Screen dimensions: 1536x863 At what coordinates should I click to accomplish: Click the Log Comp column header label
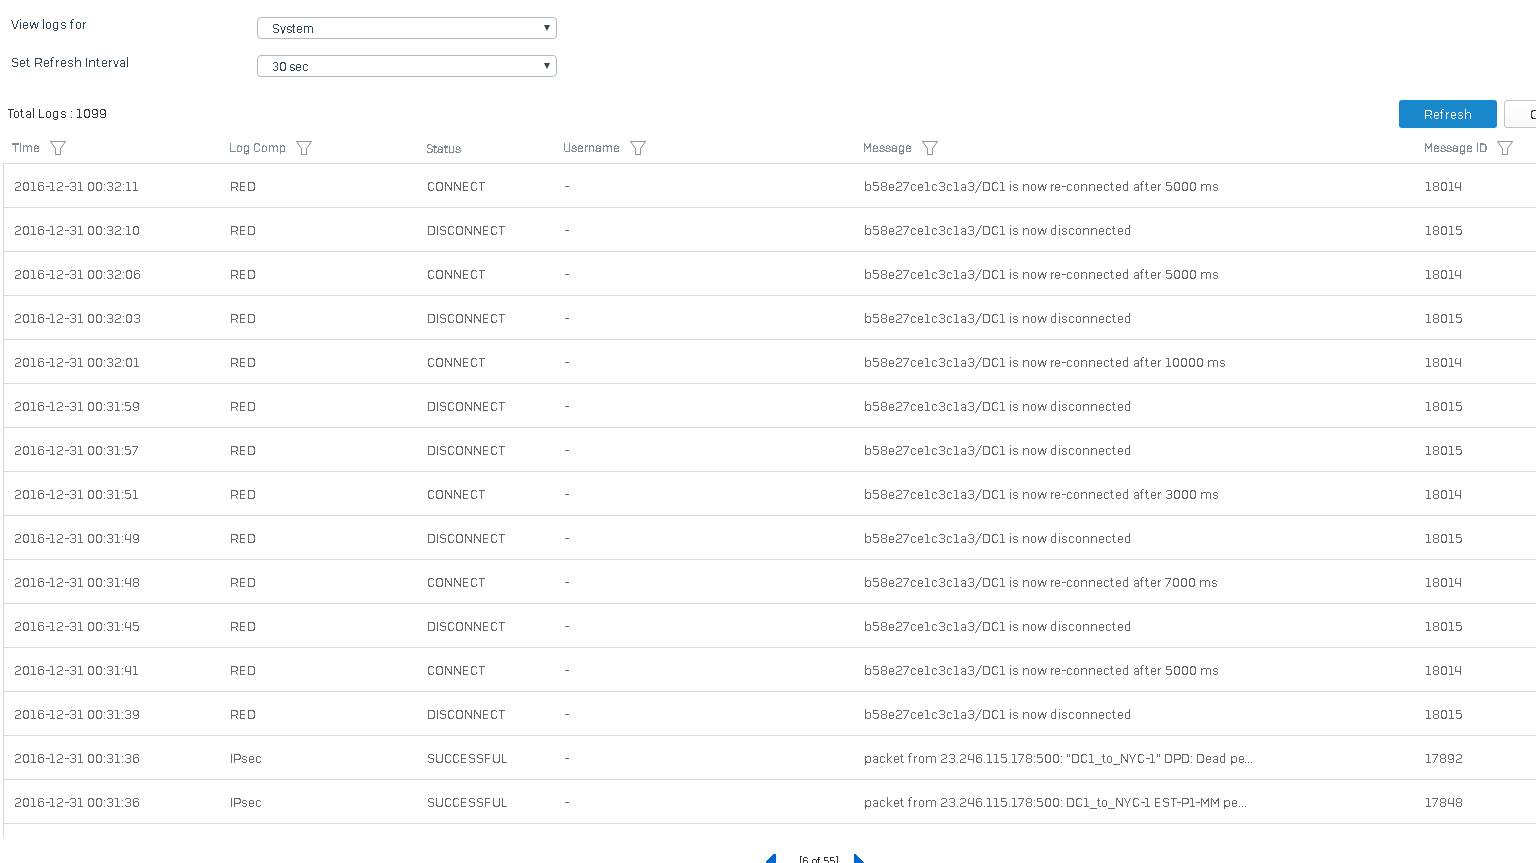(x=257, y=148)
